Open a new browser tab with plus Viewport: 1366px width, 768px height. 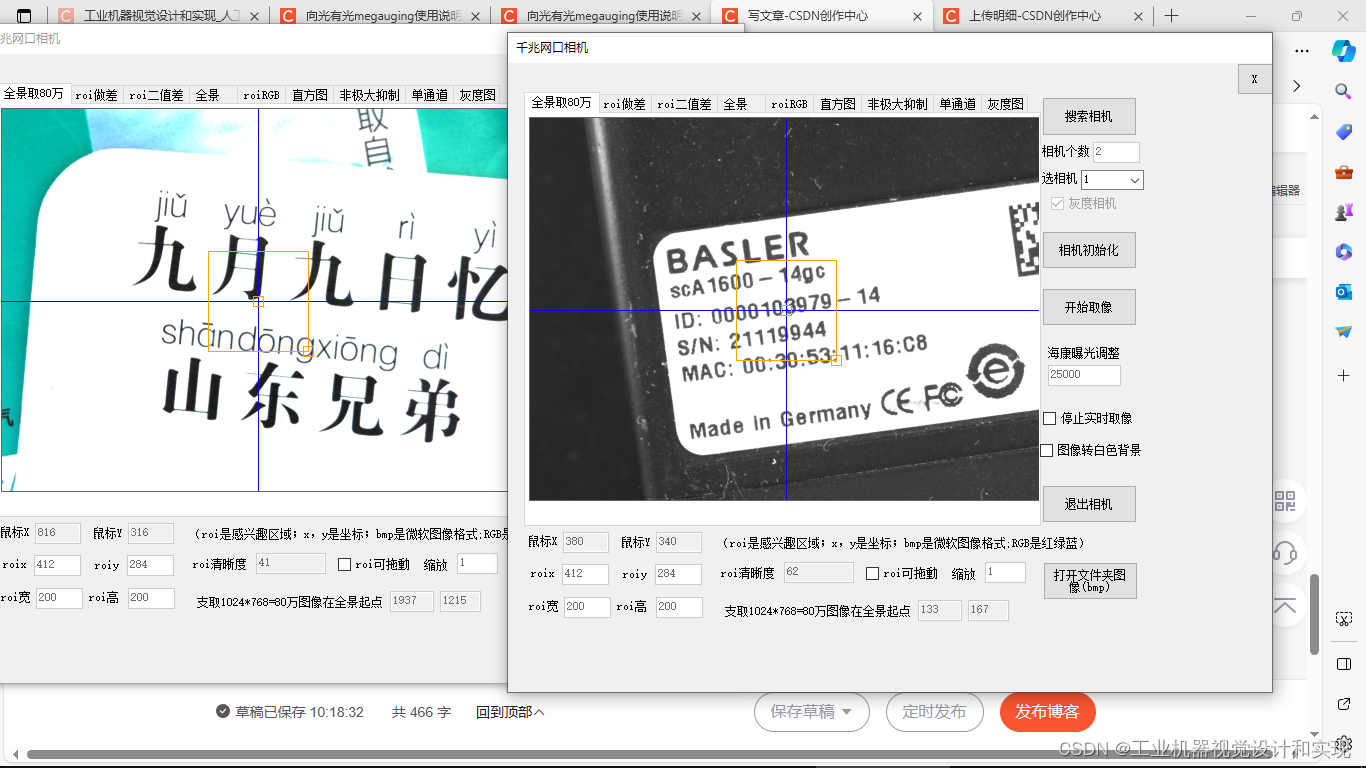pos(1172,16)
